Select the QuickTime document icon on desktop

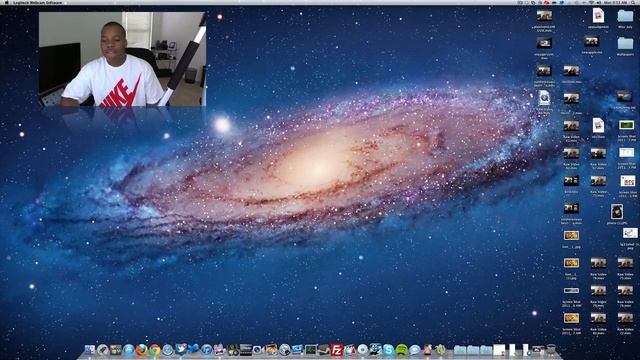(544, 98)
